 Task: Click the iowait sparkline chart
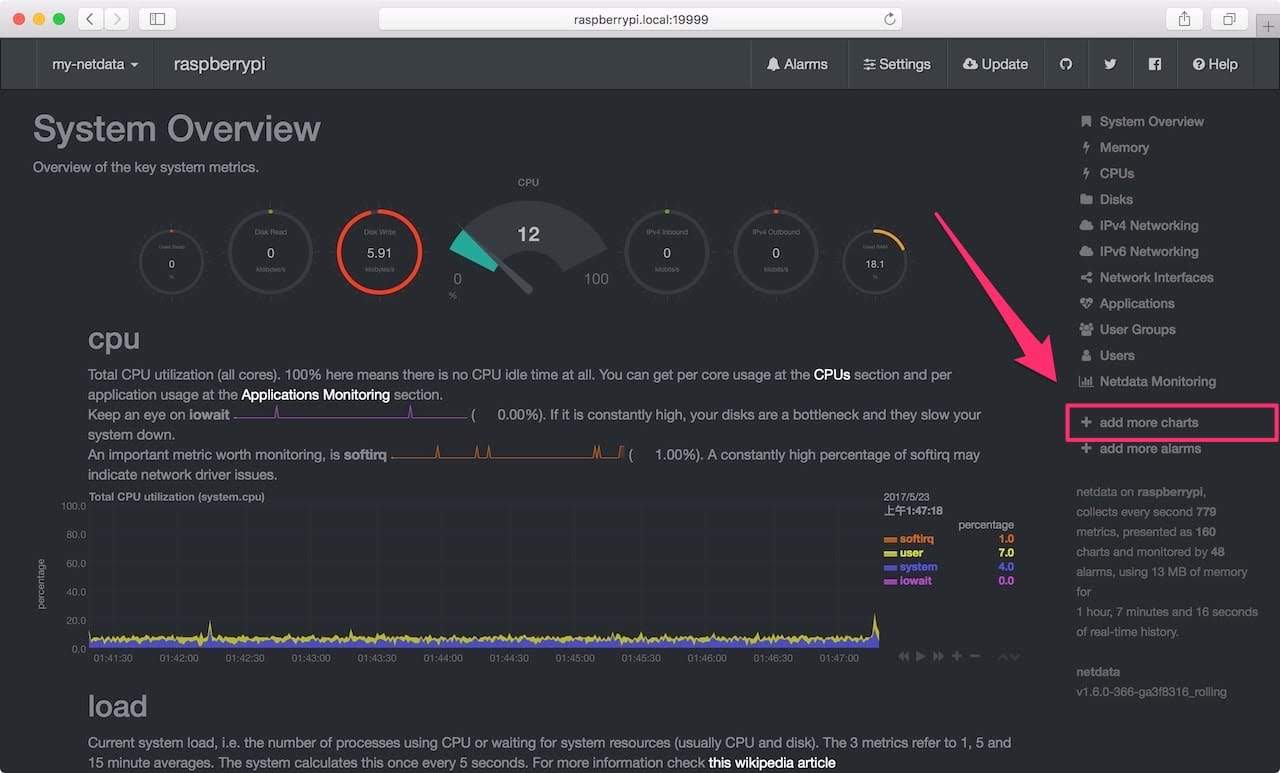pos(351,414)
